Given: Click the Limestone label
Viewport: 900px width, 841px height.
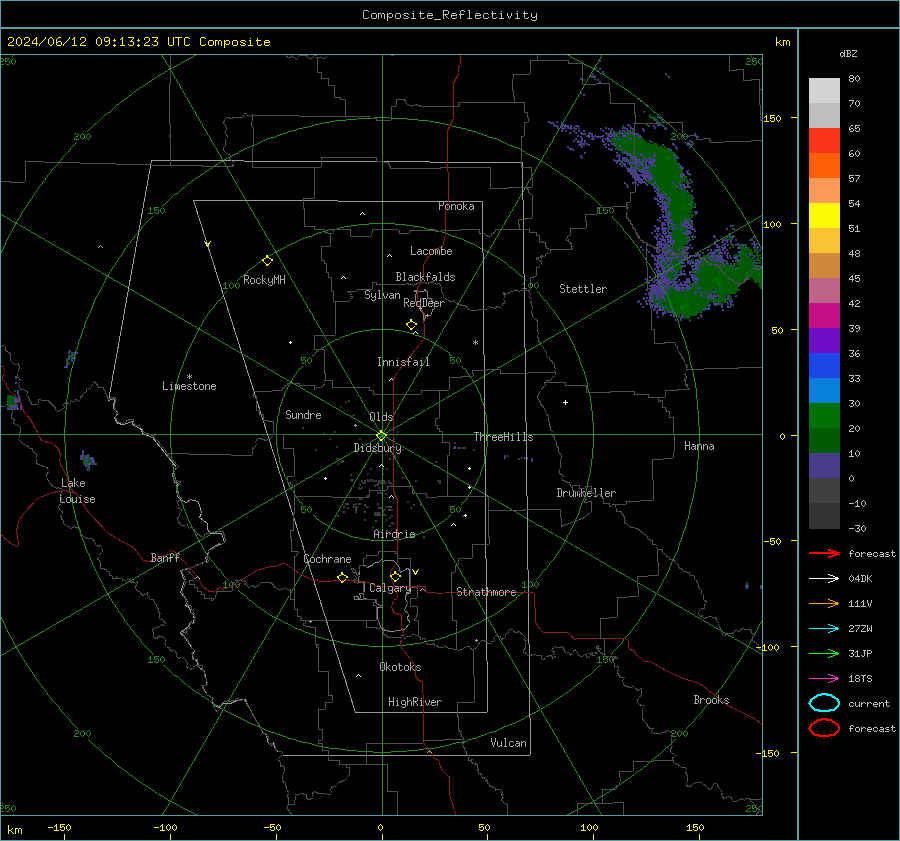Looking at the screenshot, I should (x=189, y=386).
